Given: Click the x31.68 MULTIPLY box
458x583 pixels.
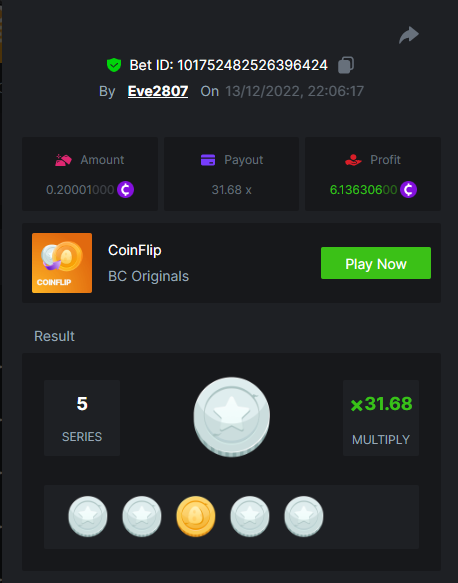Looking at the screenshot, I should pos(381,418).
